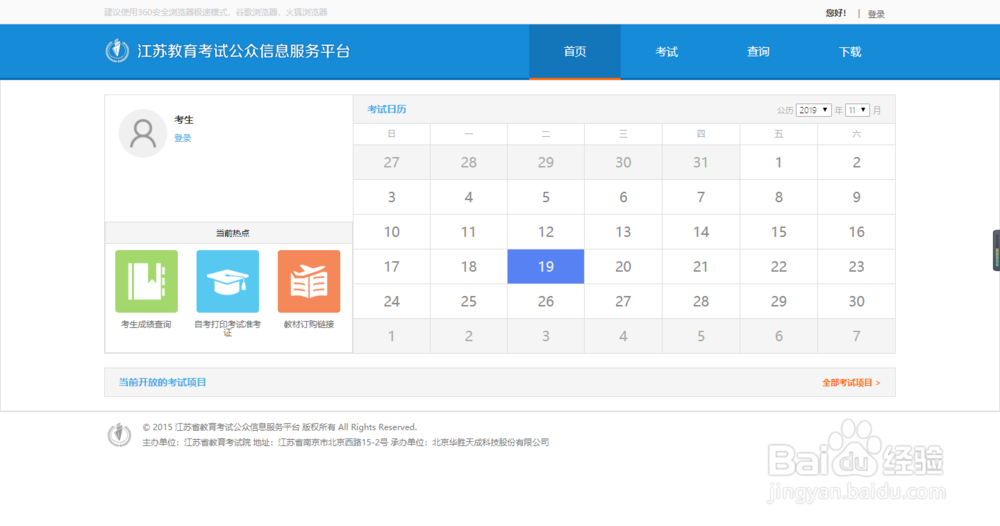Switch to the 下载 tab

[x=850, y=52]
